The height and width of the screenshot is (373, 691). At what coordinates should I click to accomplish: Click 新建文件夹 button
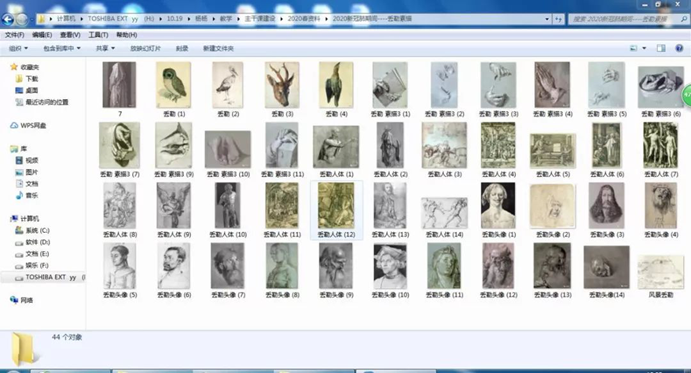(x=218, y=48)
